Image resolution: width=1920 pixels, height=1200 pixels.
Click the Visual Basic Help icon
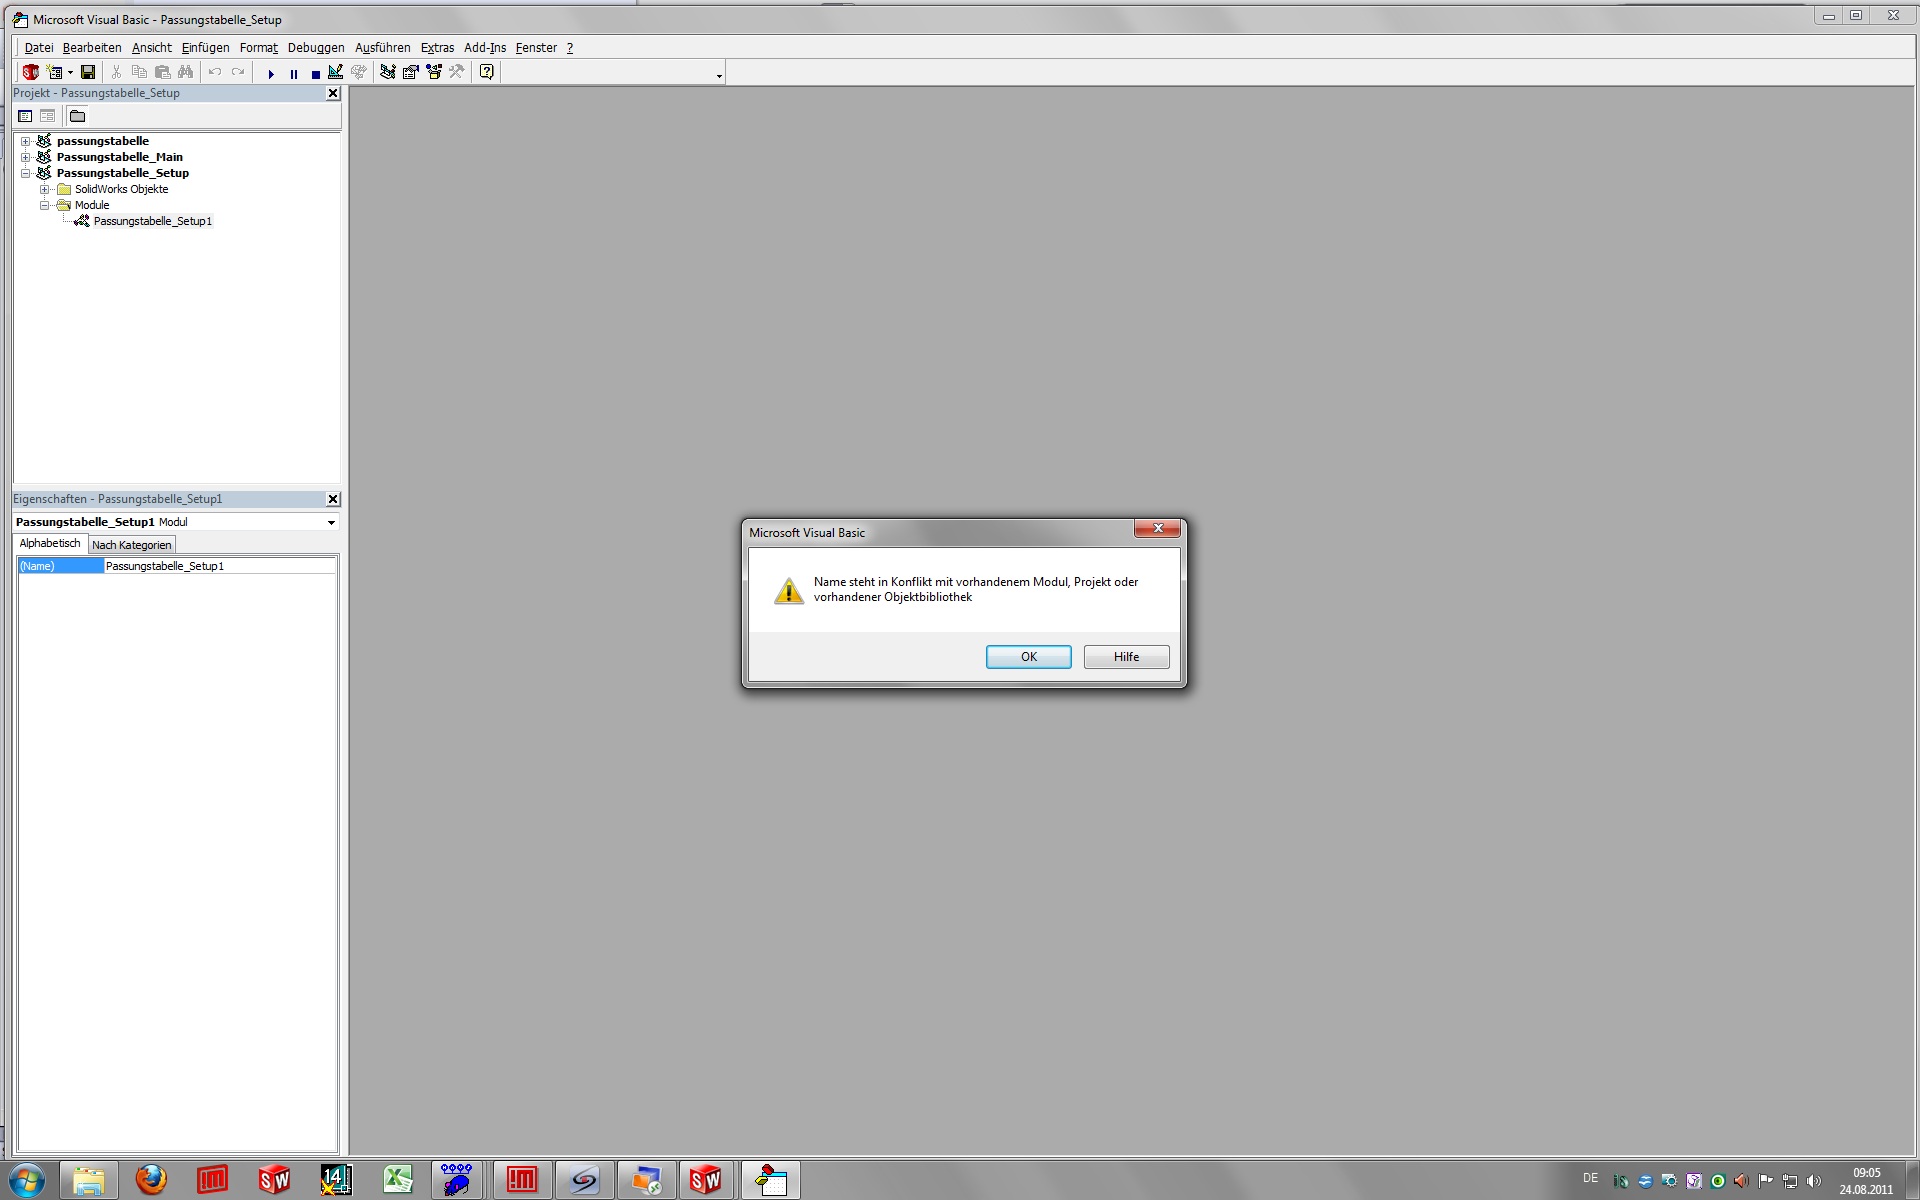point(486,72)
